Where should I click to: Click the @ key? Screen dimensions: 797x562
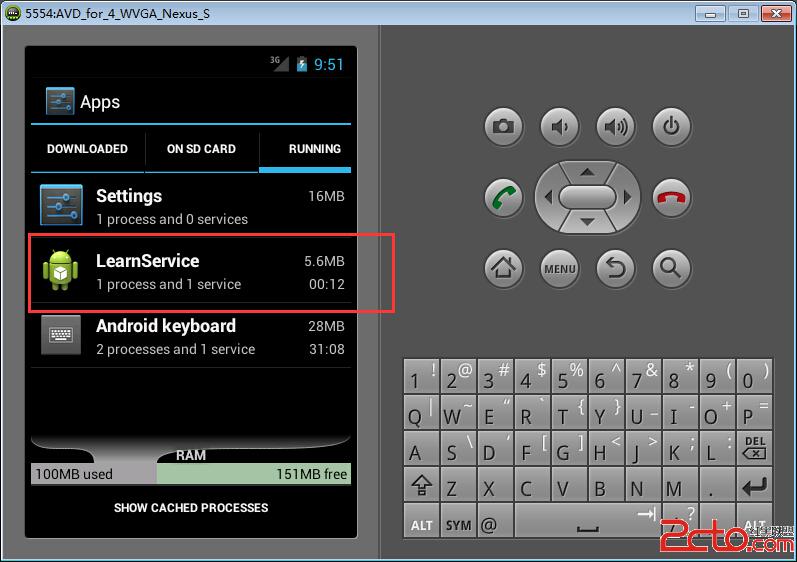[495, 521]
